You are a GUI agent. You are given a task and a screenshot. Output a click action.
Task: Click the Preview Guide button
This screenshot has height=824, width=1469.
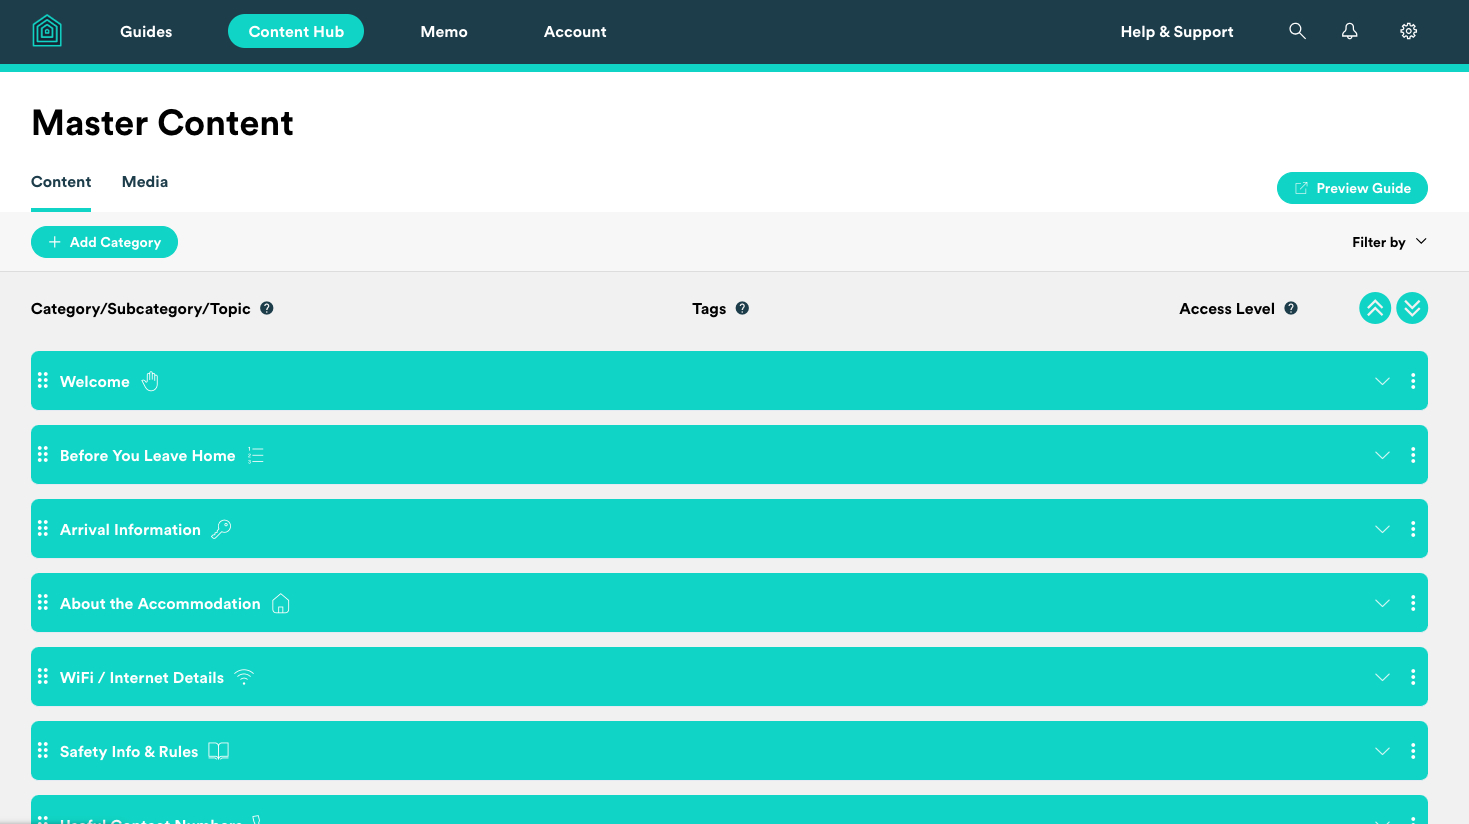coord(1352,188)
